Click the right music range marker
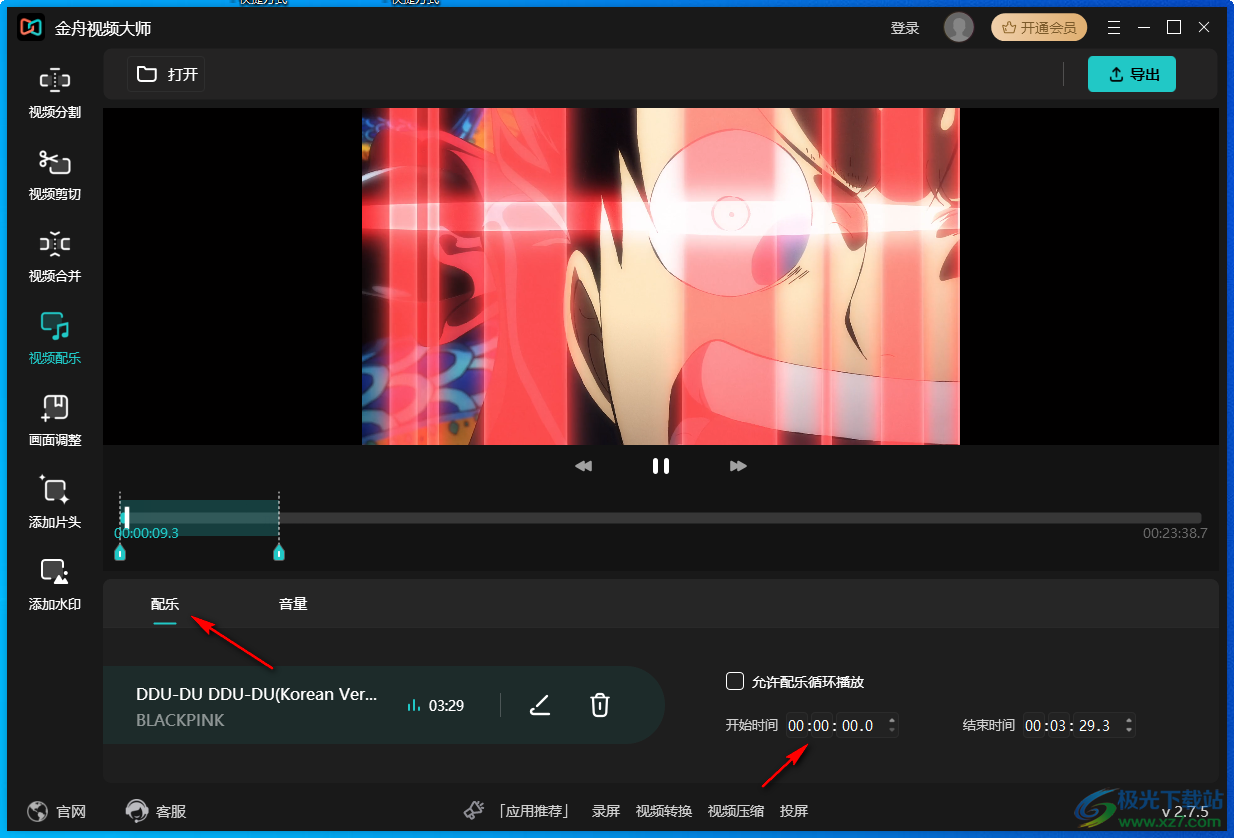 [x=279, y=552]
